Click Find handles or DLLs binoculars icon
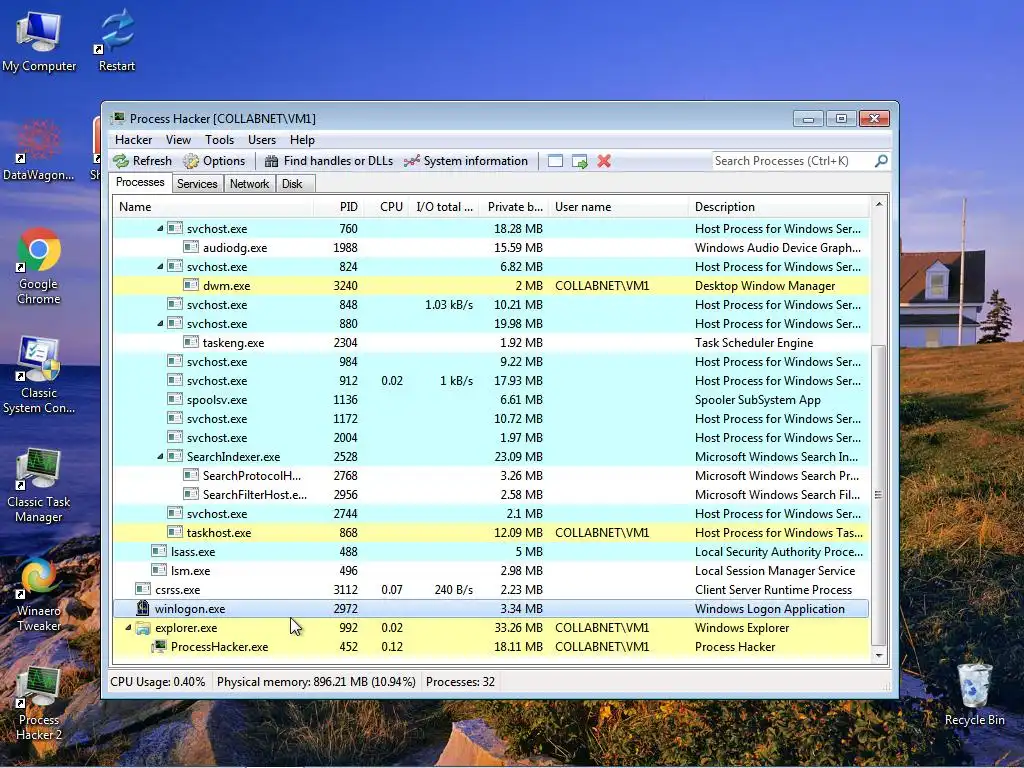This screenshot has width=1024, height=768. pyautogui.click(x=272, y=161)
